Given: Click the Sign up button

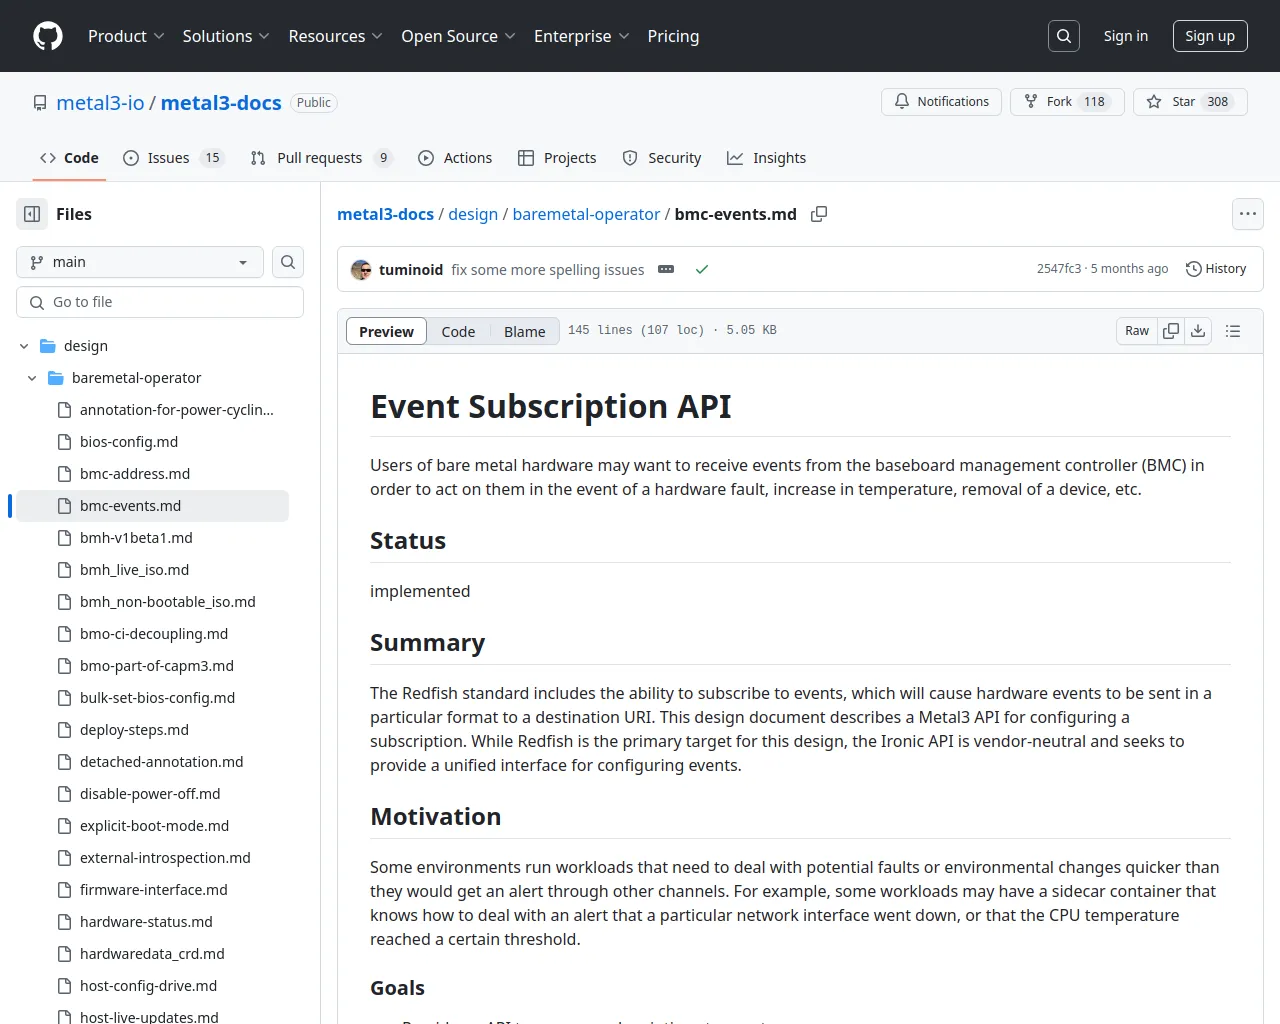Looking at the screenshot, I should point(1210,36).
